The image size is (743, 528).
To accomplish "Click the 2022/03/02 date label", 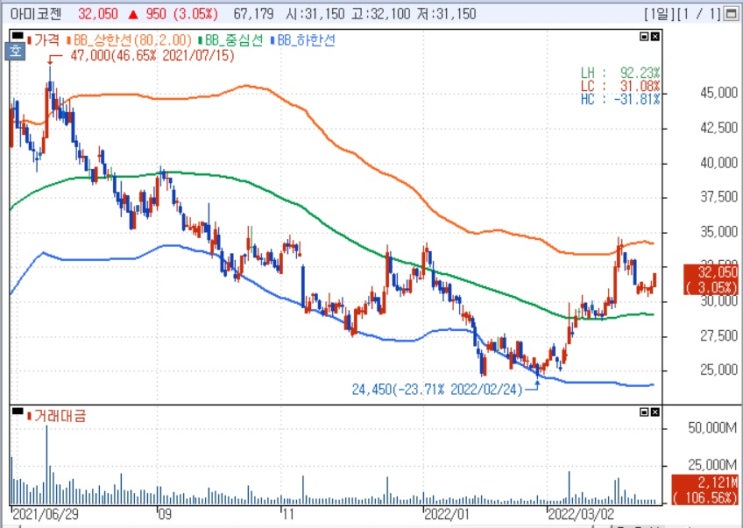I will click(x=581, y=515).
